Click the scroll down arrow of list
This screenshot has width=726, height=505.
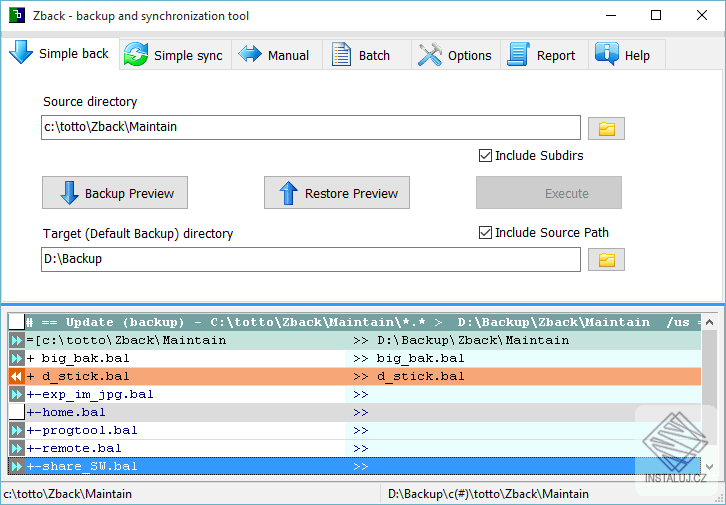(709, 466)
